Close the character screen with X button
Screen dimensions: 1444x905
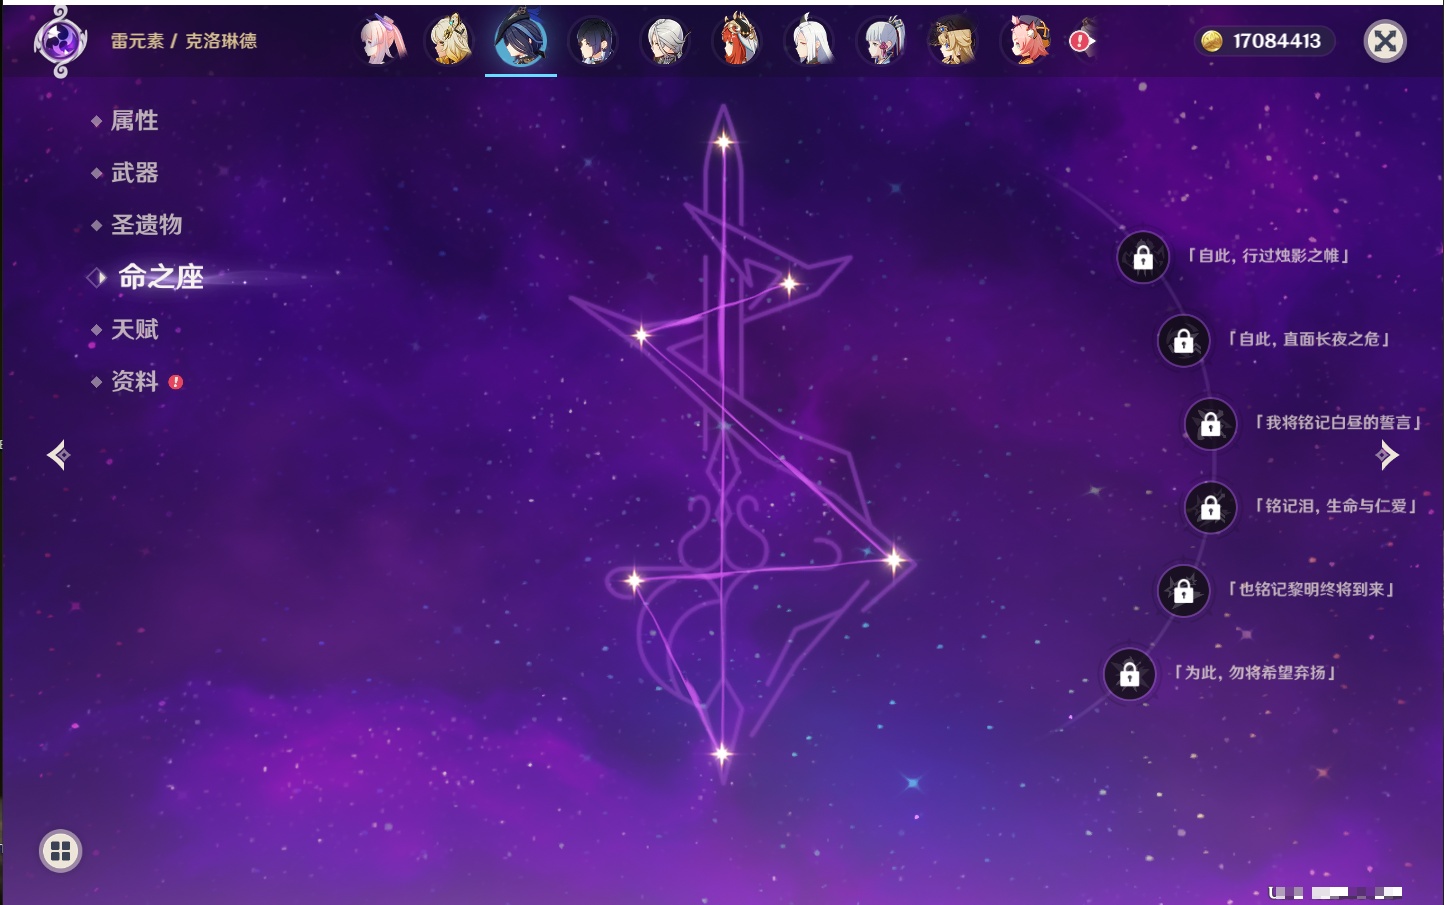pyautogui.click(x=1385, y=41)
